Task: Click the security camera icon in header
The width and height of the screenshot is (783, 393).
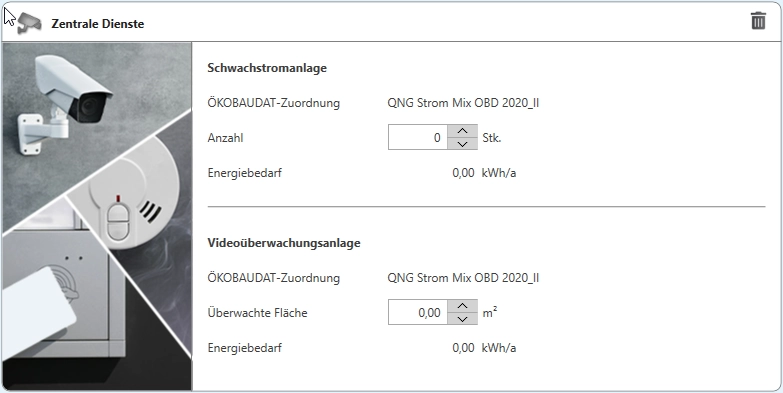Action: (x=29, y=23)
